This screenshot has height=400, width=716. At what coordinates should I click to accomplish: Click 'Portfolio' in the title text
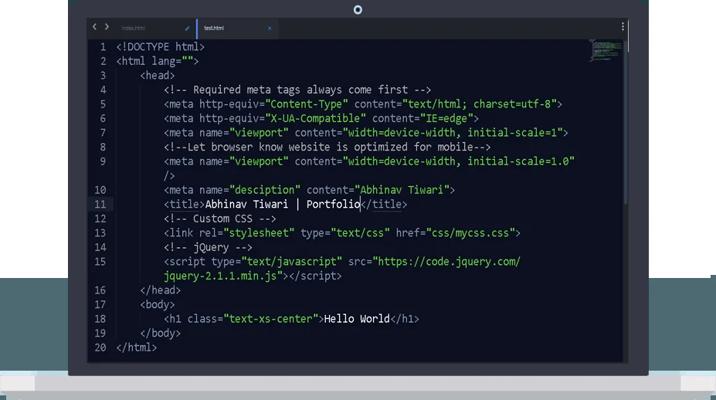[x=333, y=204]
